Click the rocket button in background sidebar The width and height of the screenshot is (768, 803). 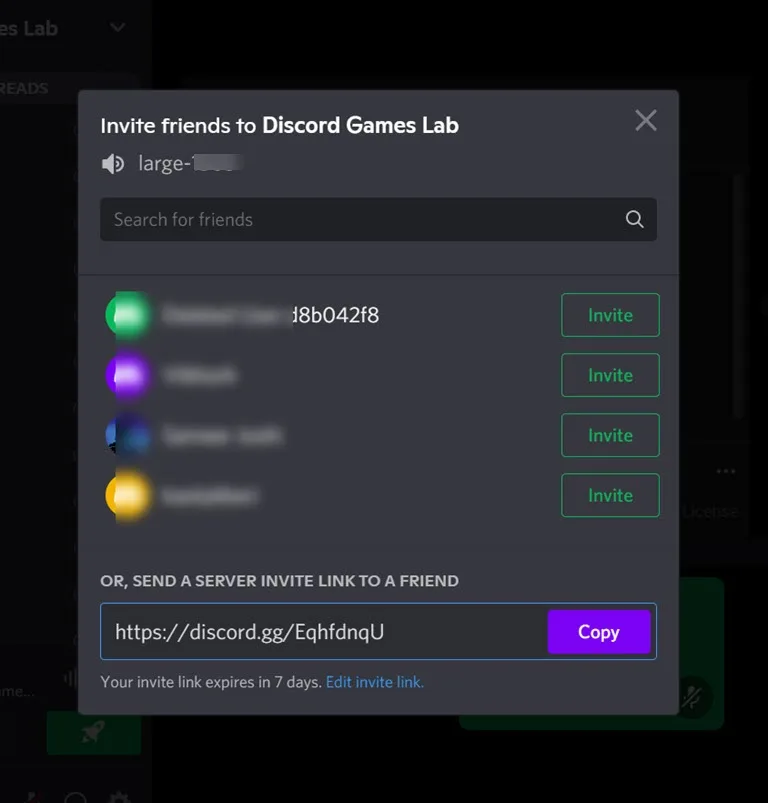(94, 732)
